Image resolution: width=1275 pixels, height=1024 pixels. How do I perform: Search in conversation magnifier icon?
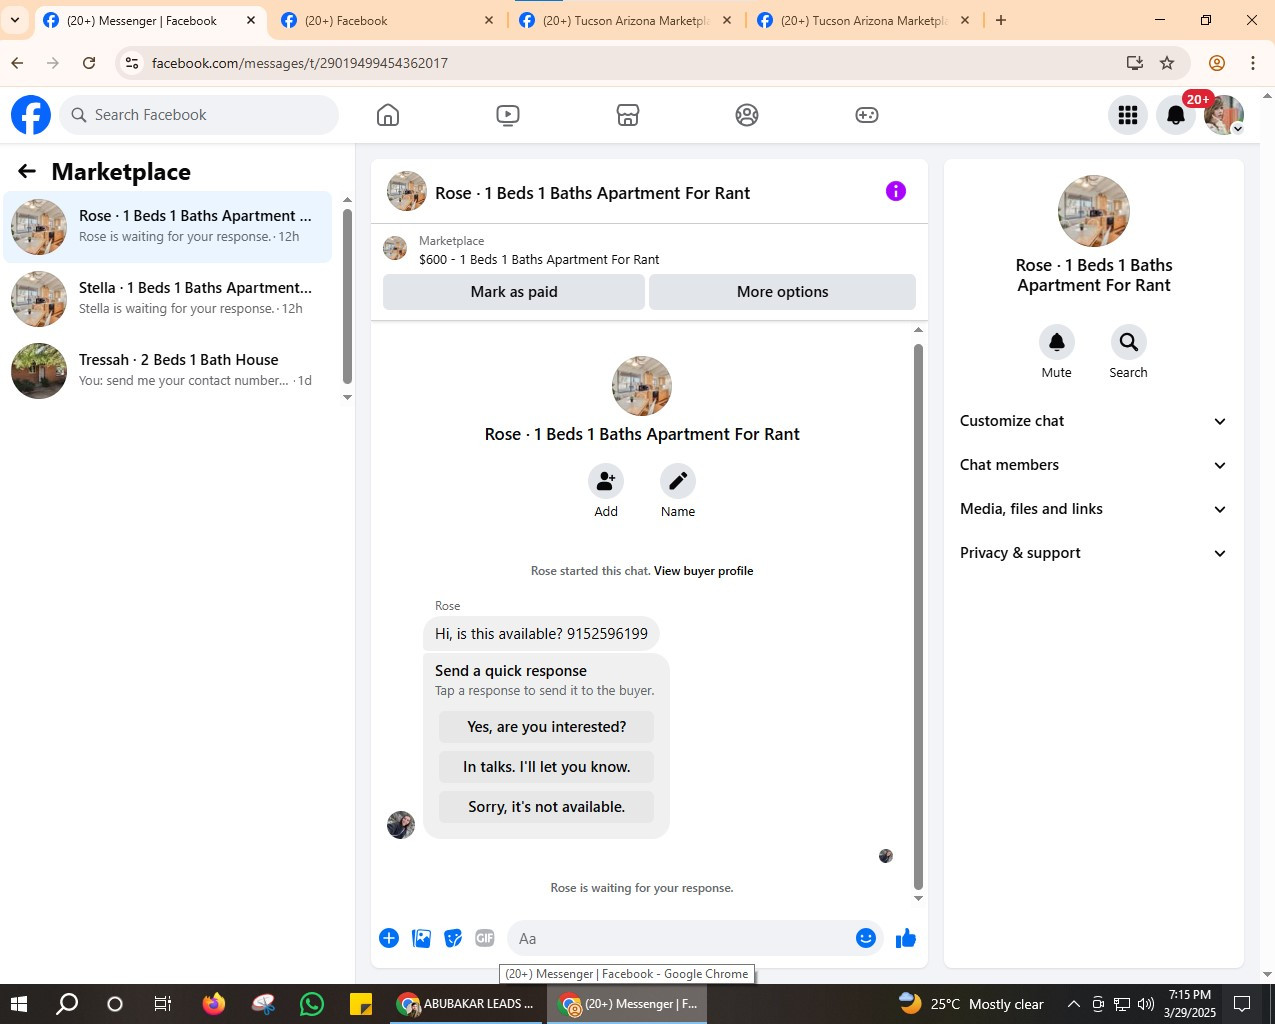pyautogui.click(x=1129, y=342)
